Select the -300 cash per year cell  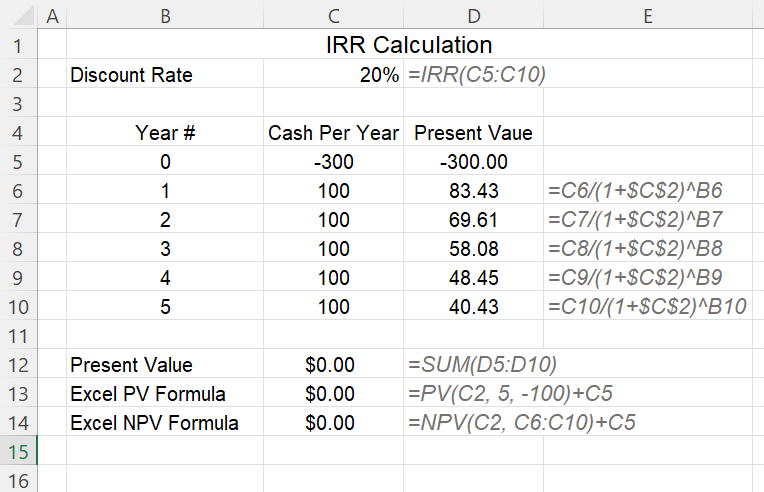coord(334,161)
